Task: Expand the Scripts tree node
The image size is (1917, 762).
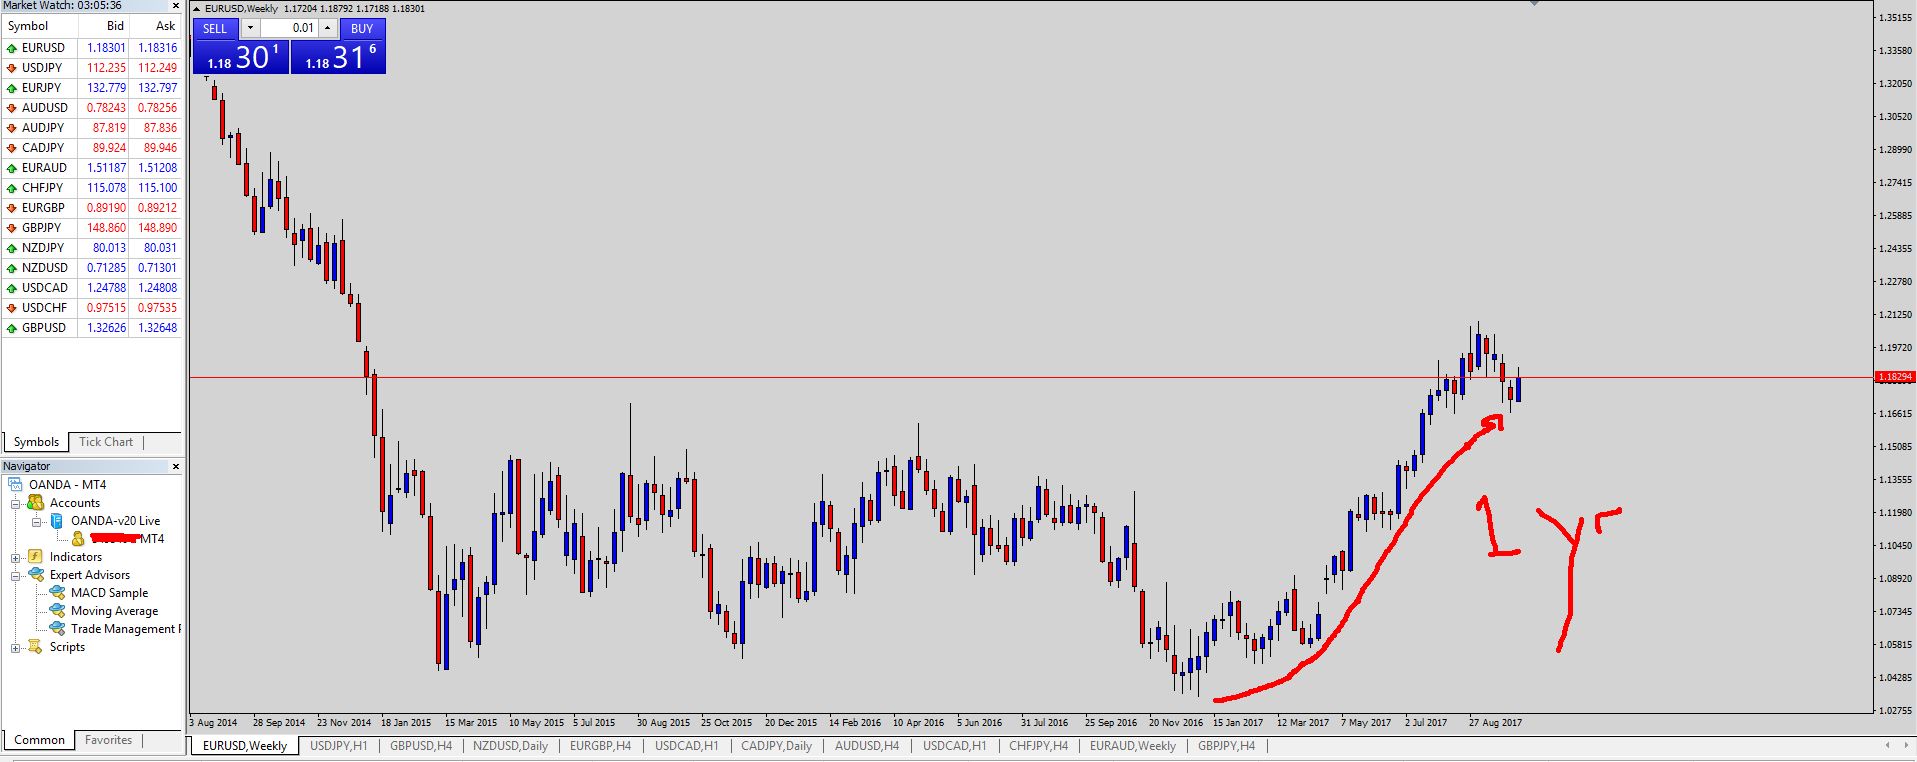Action: [x=16, y=648]
